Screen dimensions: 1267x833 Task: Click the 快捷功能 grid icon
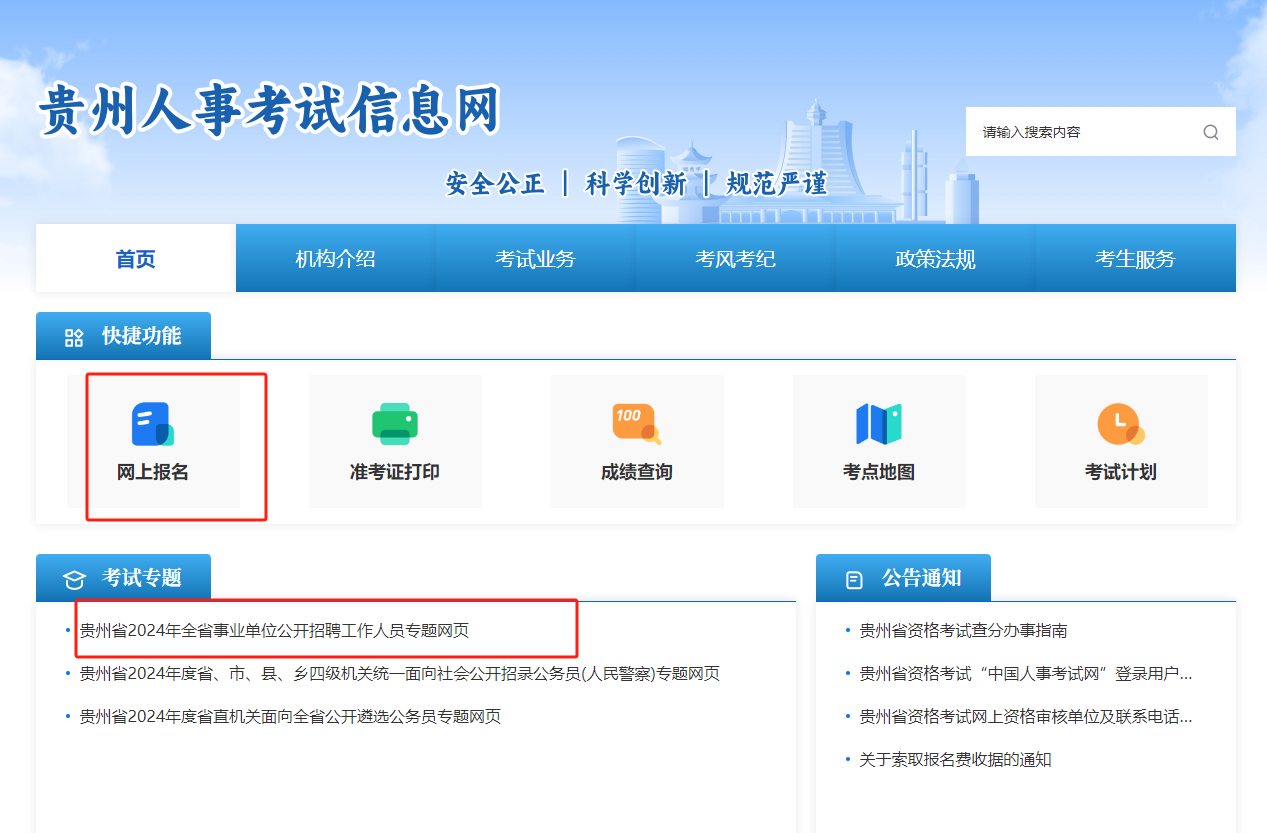[74, 337]
